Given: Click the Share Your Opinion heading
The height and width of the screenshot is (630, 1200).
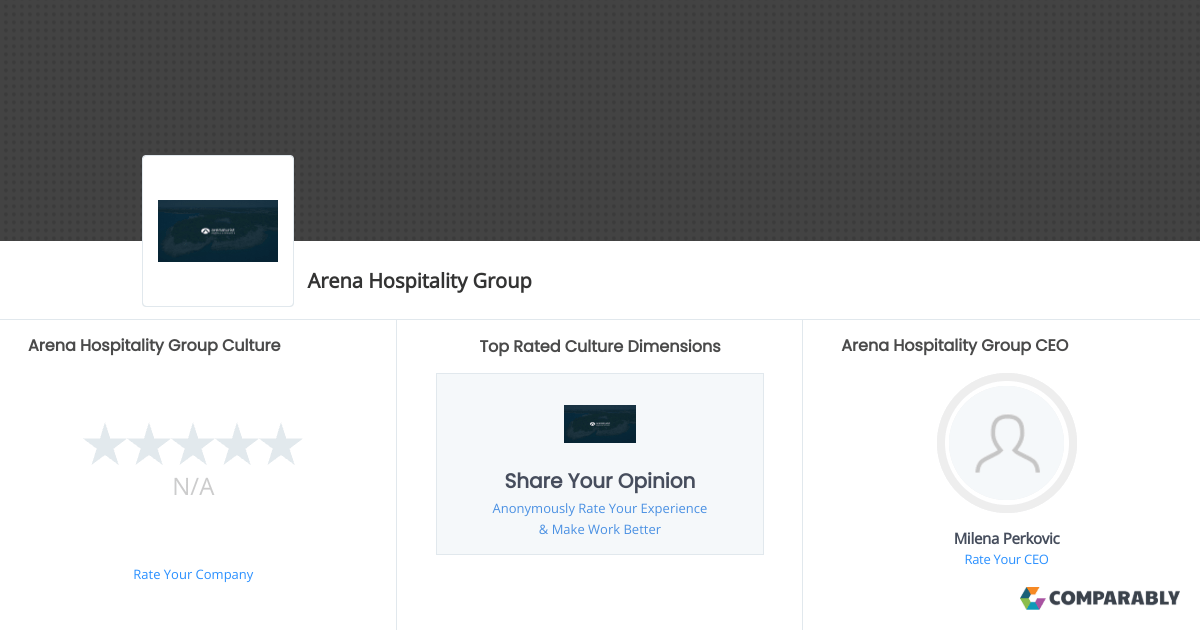Looking at the screenshot, I should click(x=600, y=480).
